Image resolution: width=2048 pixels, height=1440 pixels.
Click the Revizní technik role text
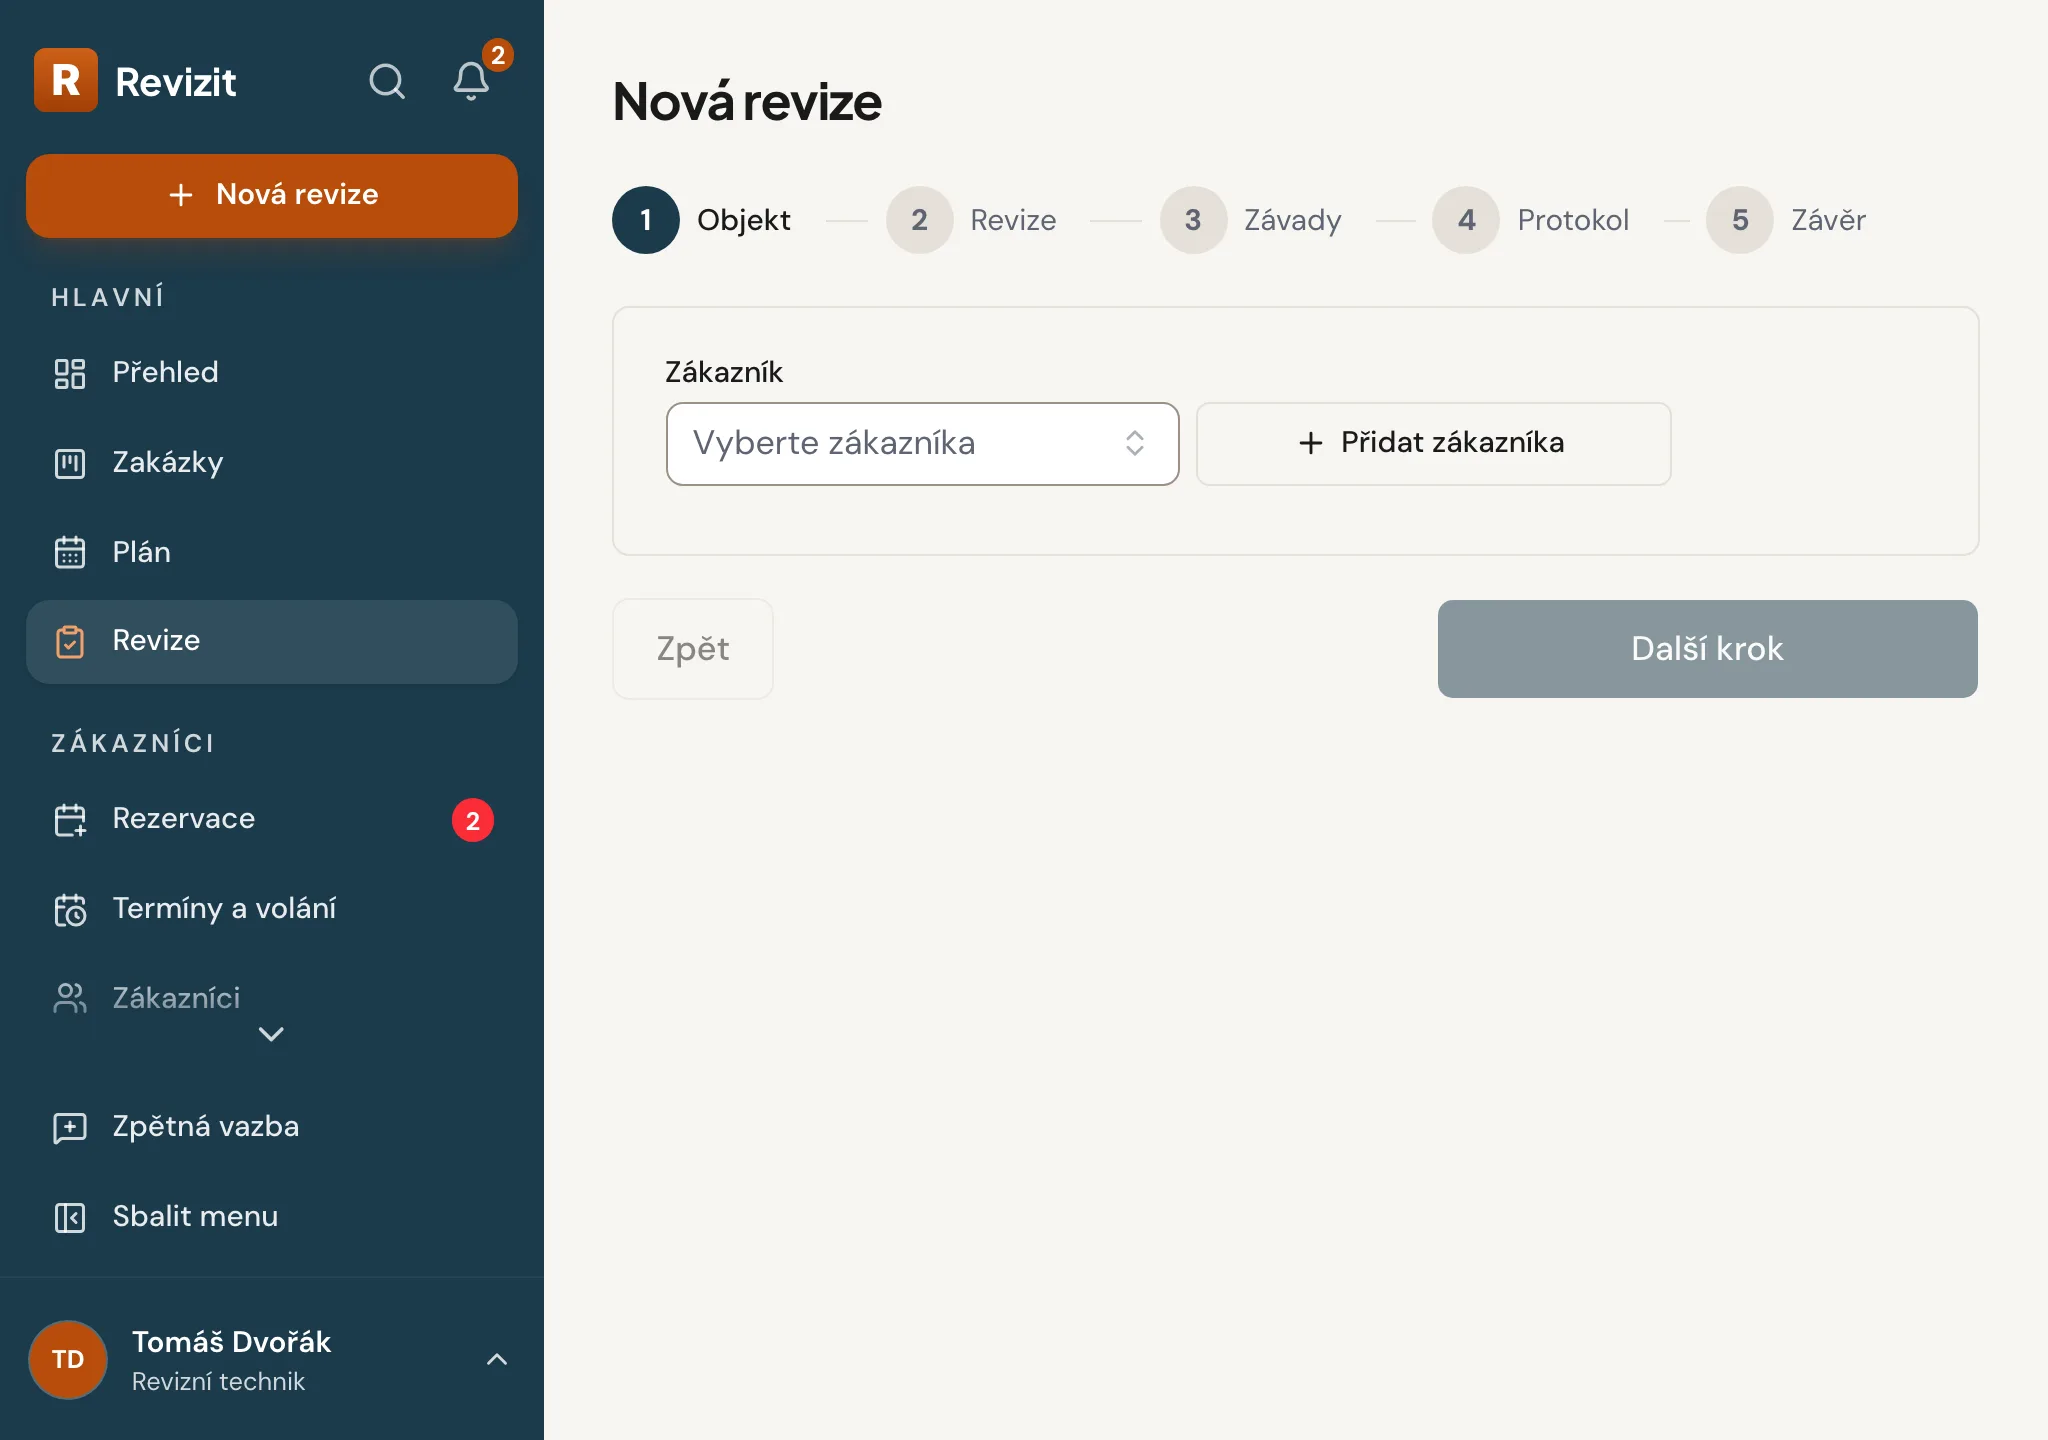coord(218,1382)
